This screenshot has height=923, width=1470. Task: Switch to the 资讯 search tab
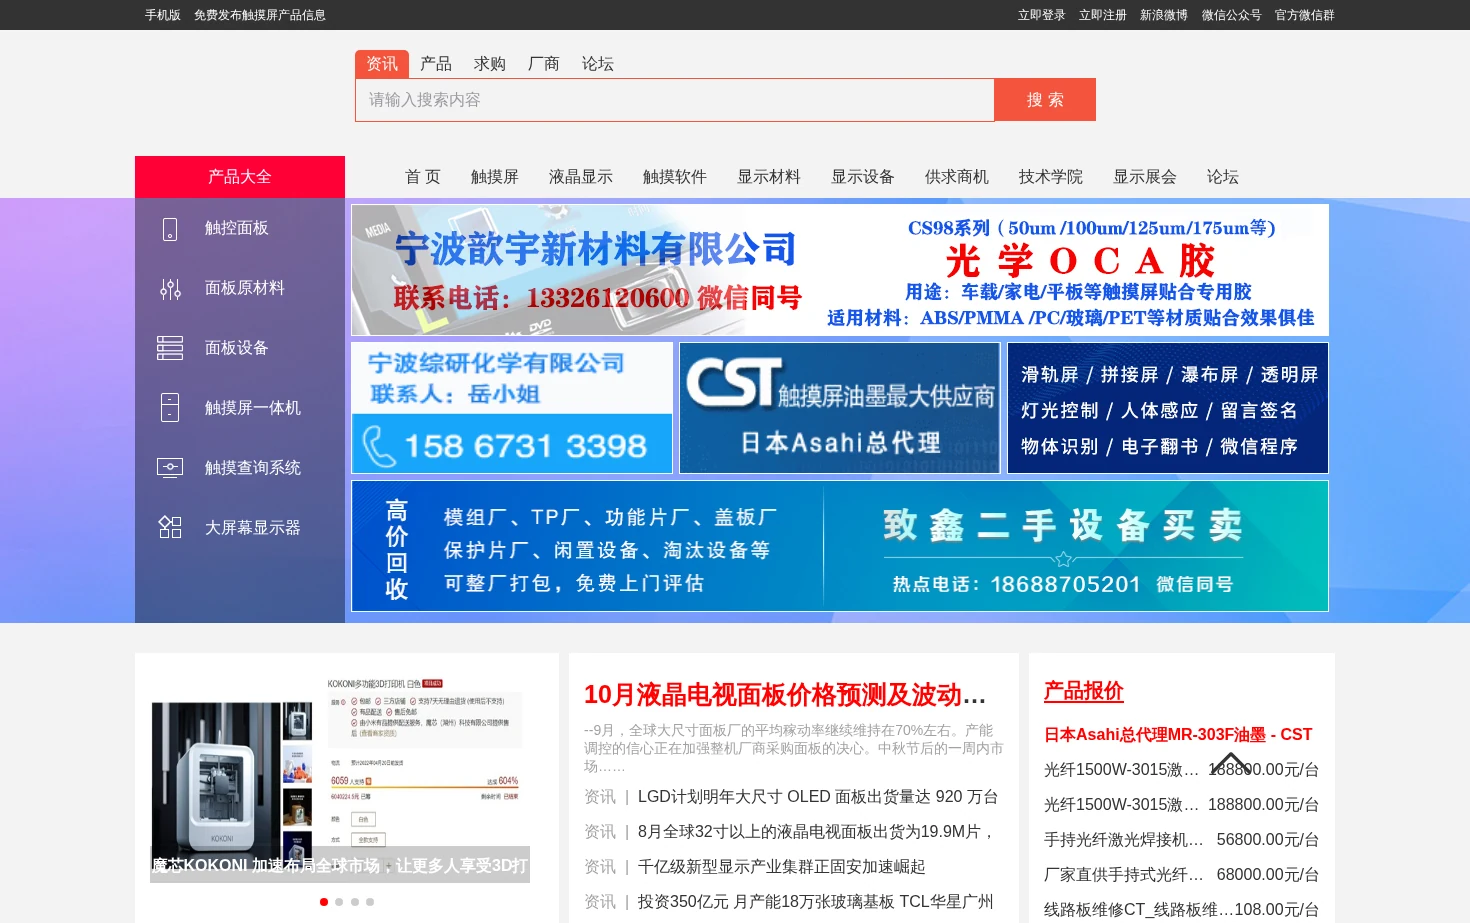[382, 64]
